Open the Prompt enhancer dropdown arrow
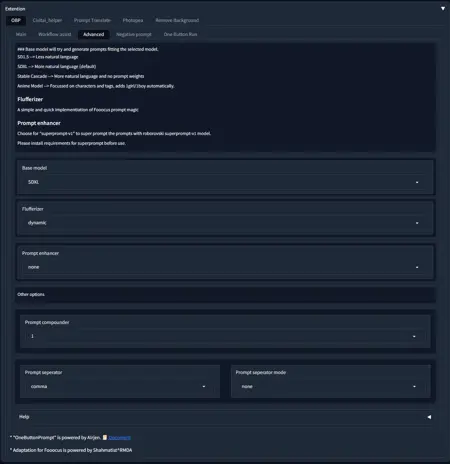450x464 pixels. (417, 267)
